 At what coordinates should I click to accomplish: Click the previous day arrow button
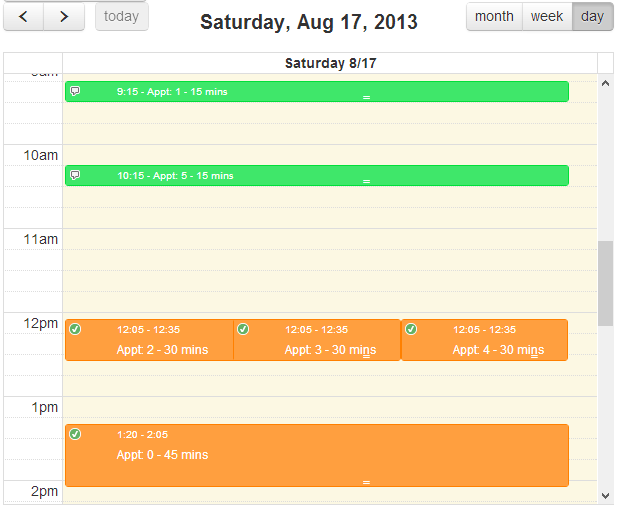click(24, 17)
